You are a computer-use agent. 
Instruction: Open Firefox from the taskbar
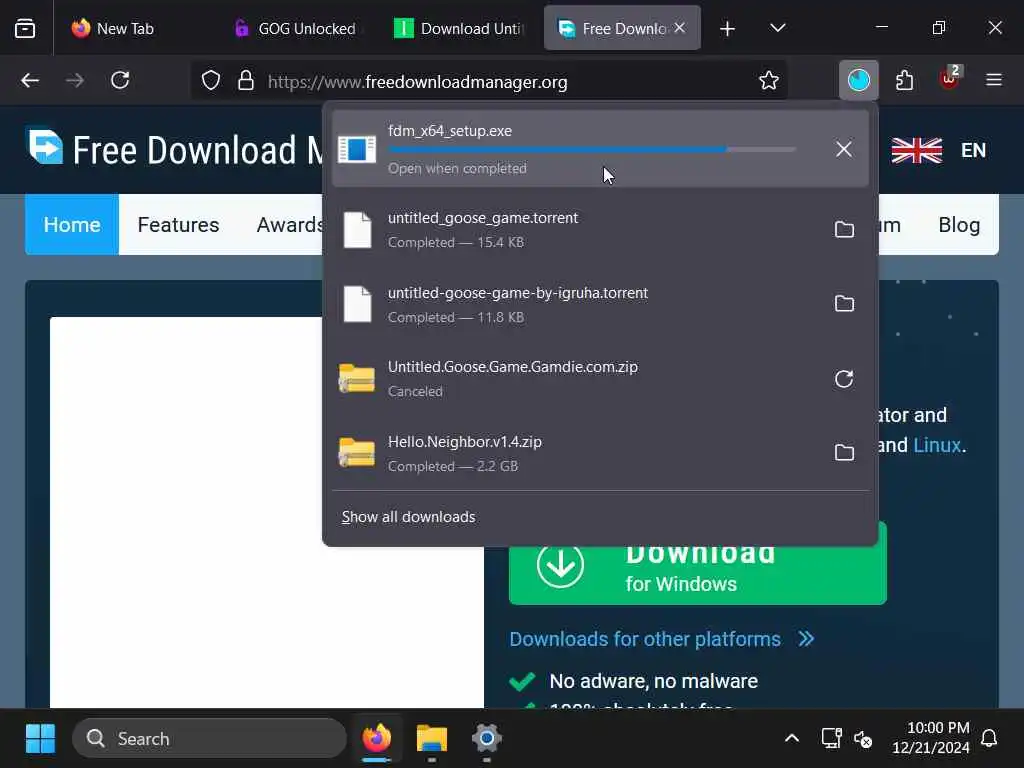(376, 739)
